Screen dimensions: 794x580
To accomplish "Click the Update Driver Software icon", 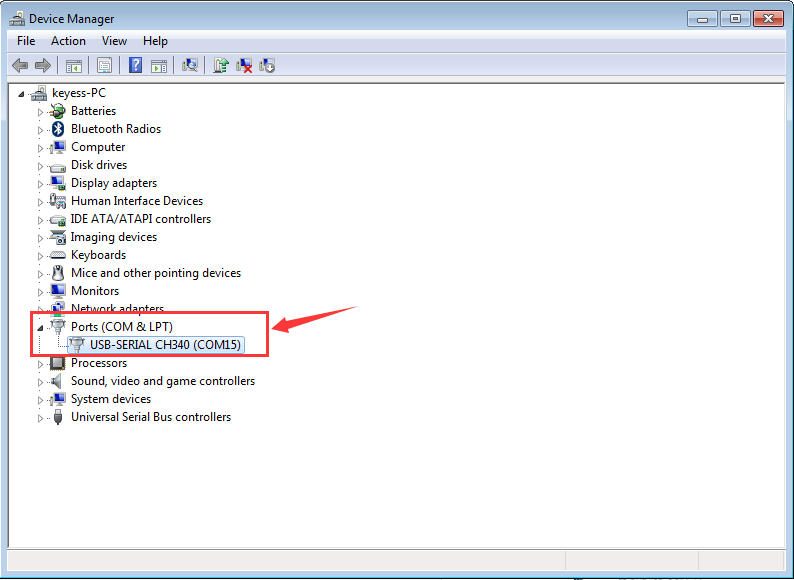I will (221, 65).
